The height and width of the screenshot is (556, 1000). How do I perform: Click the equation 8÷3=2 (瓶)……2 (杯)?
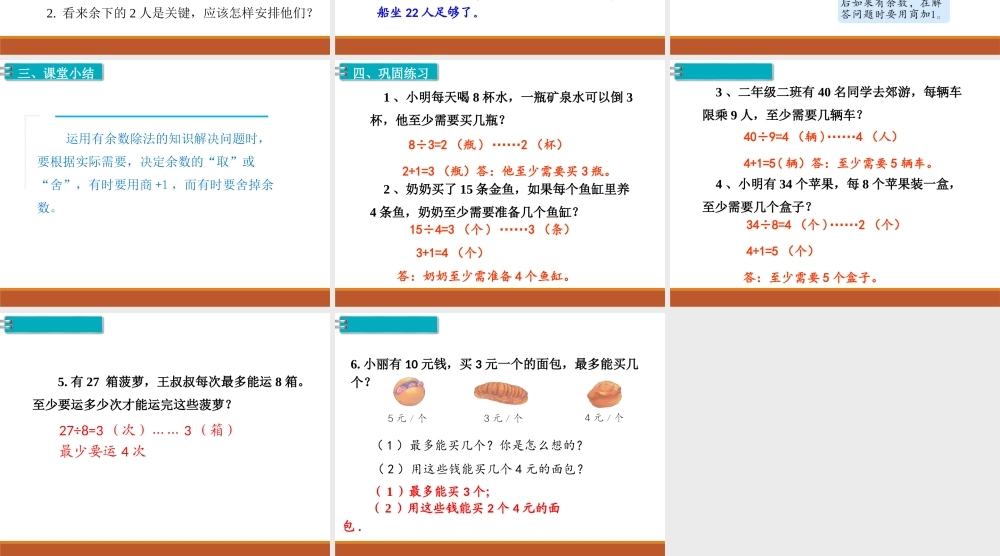point(485,144)
